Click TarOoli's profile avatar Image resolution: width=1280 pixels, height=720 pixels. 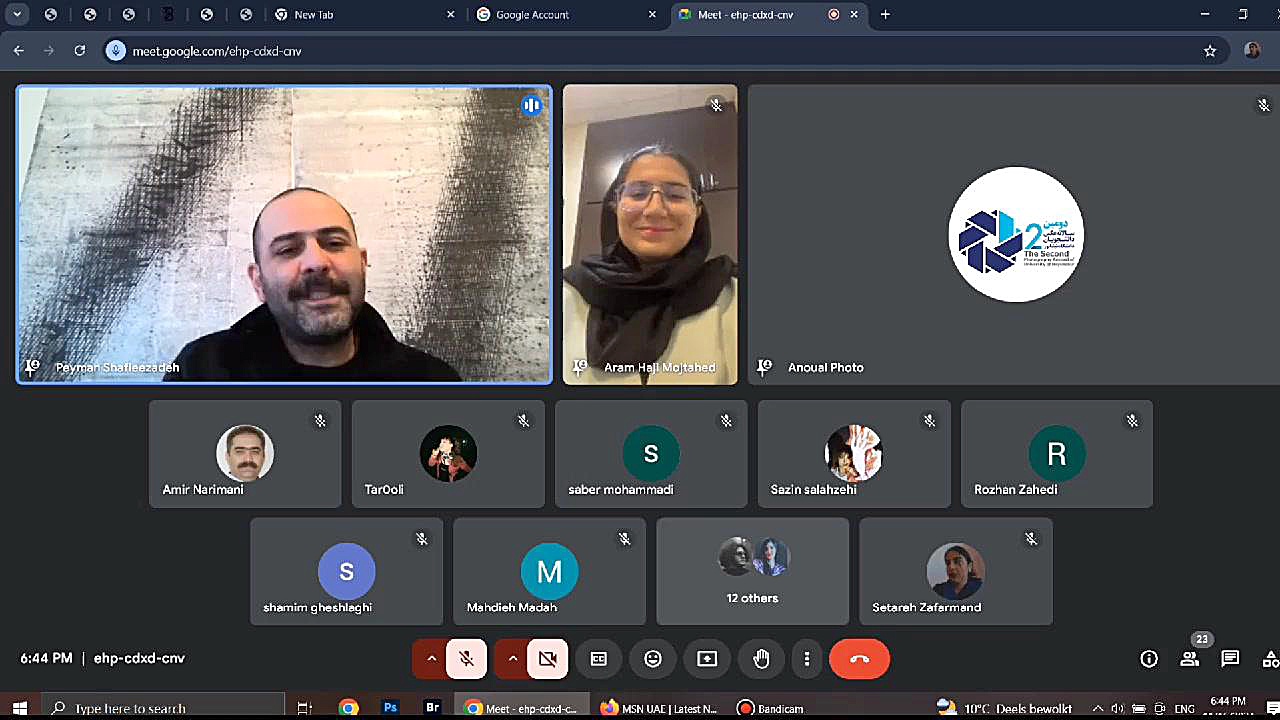(x=448, y=453)
